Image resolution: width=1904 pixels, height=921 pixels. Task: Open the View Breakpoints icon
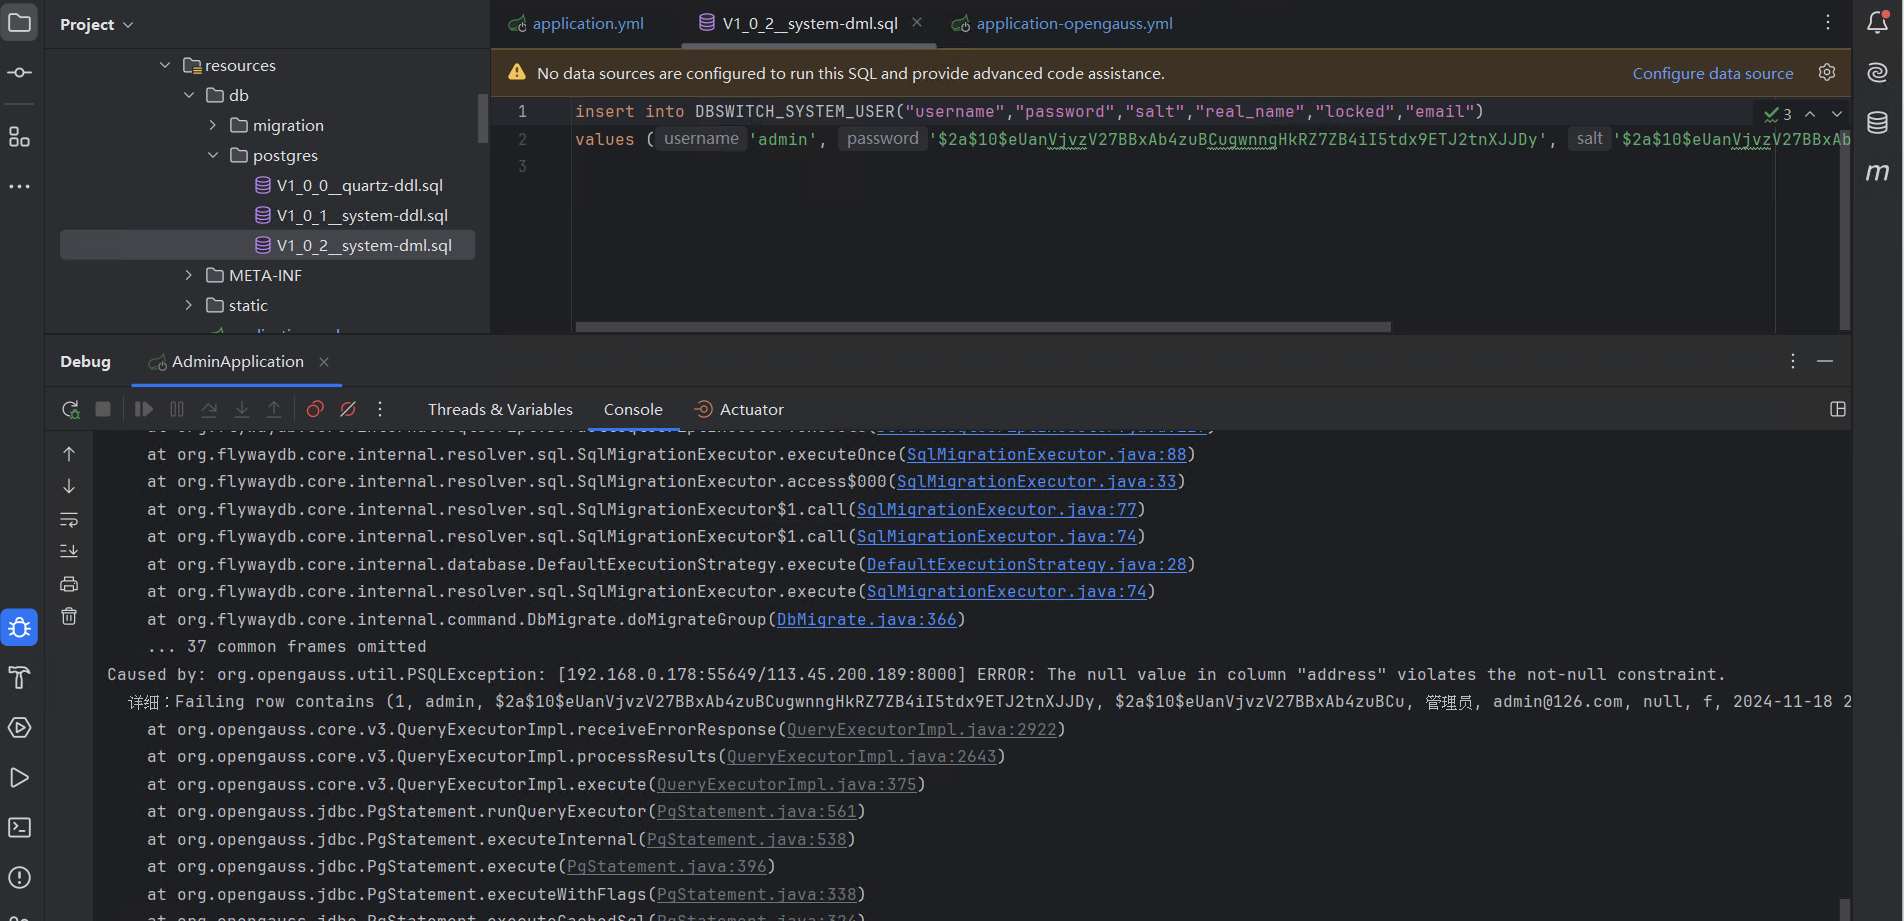[315, 409]
